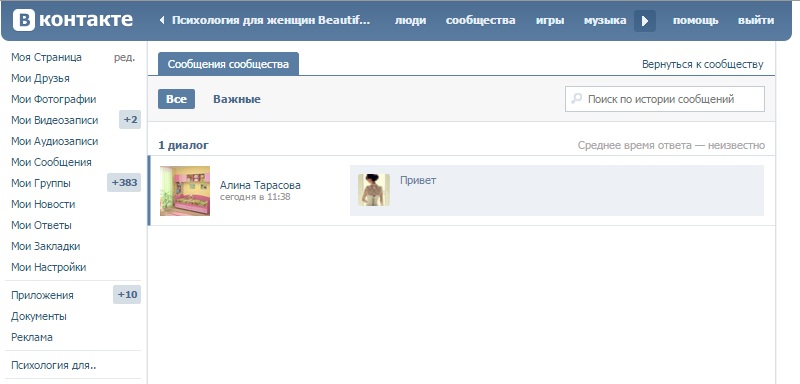800x384 pixels.
Task: Show all messages with Все filter
Action: 177,99
